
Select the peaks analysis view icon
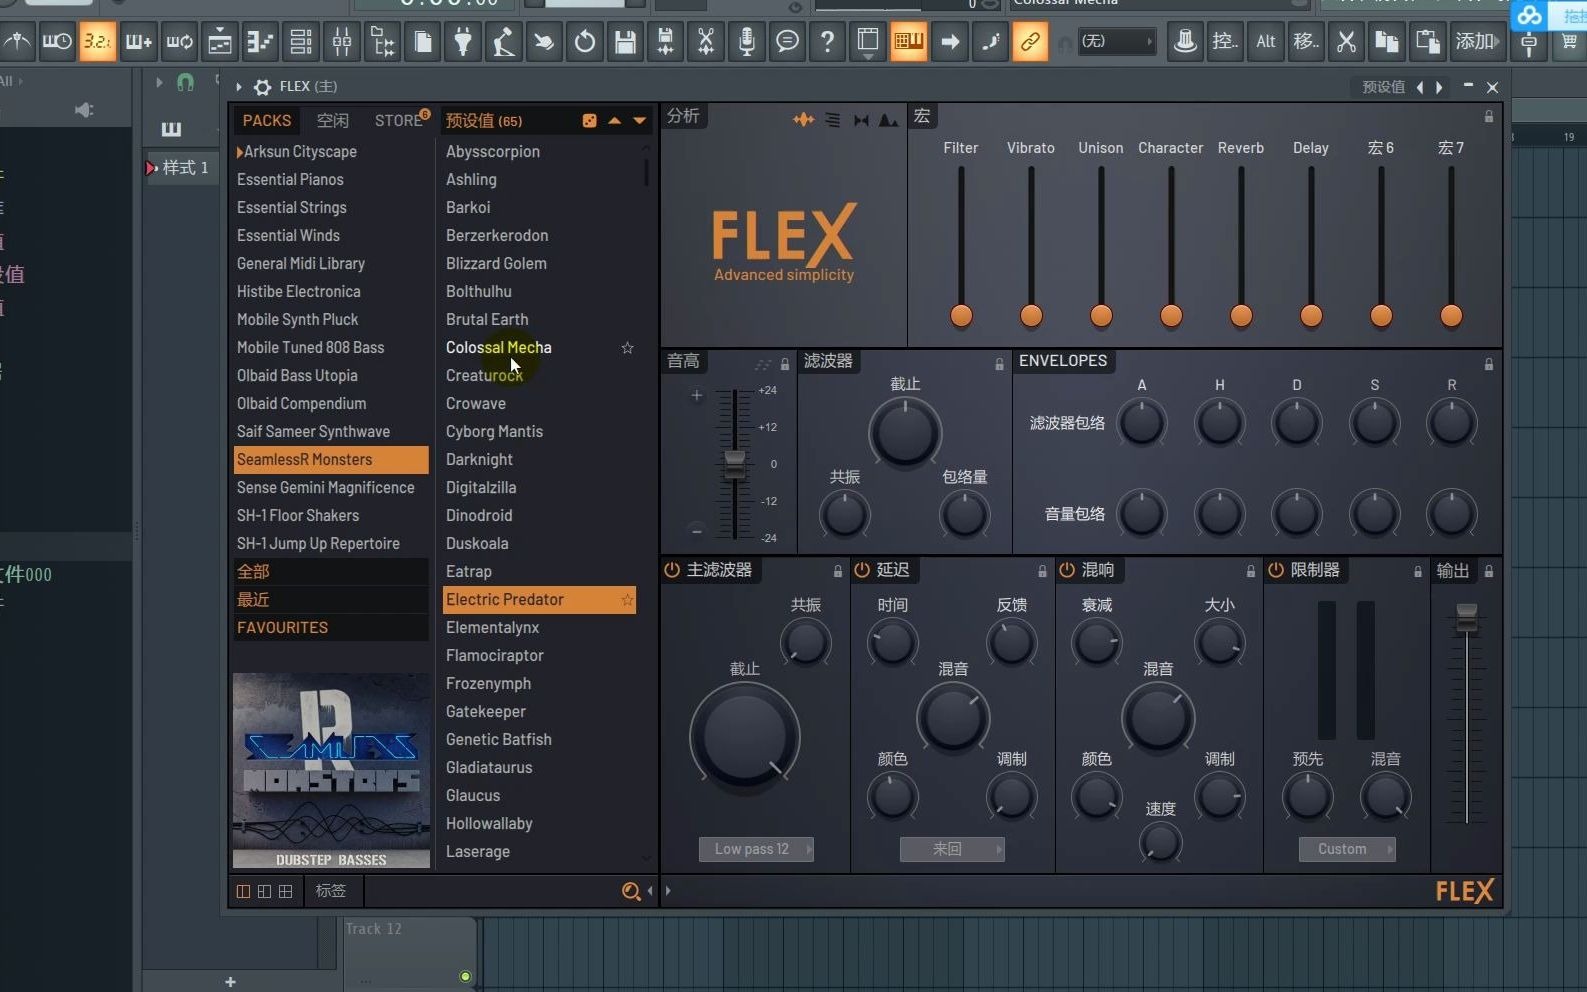[888, 120]
